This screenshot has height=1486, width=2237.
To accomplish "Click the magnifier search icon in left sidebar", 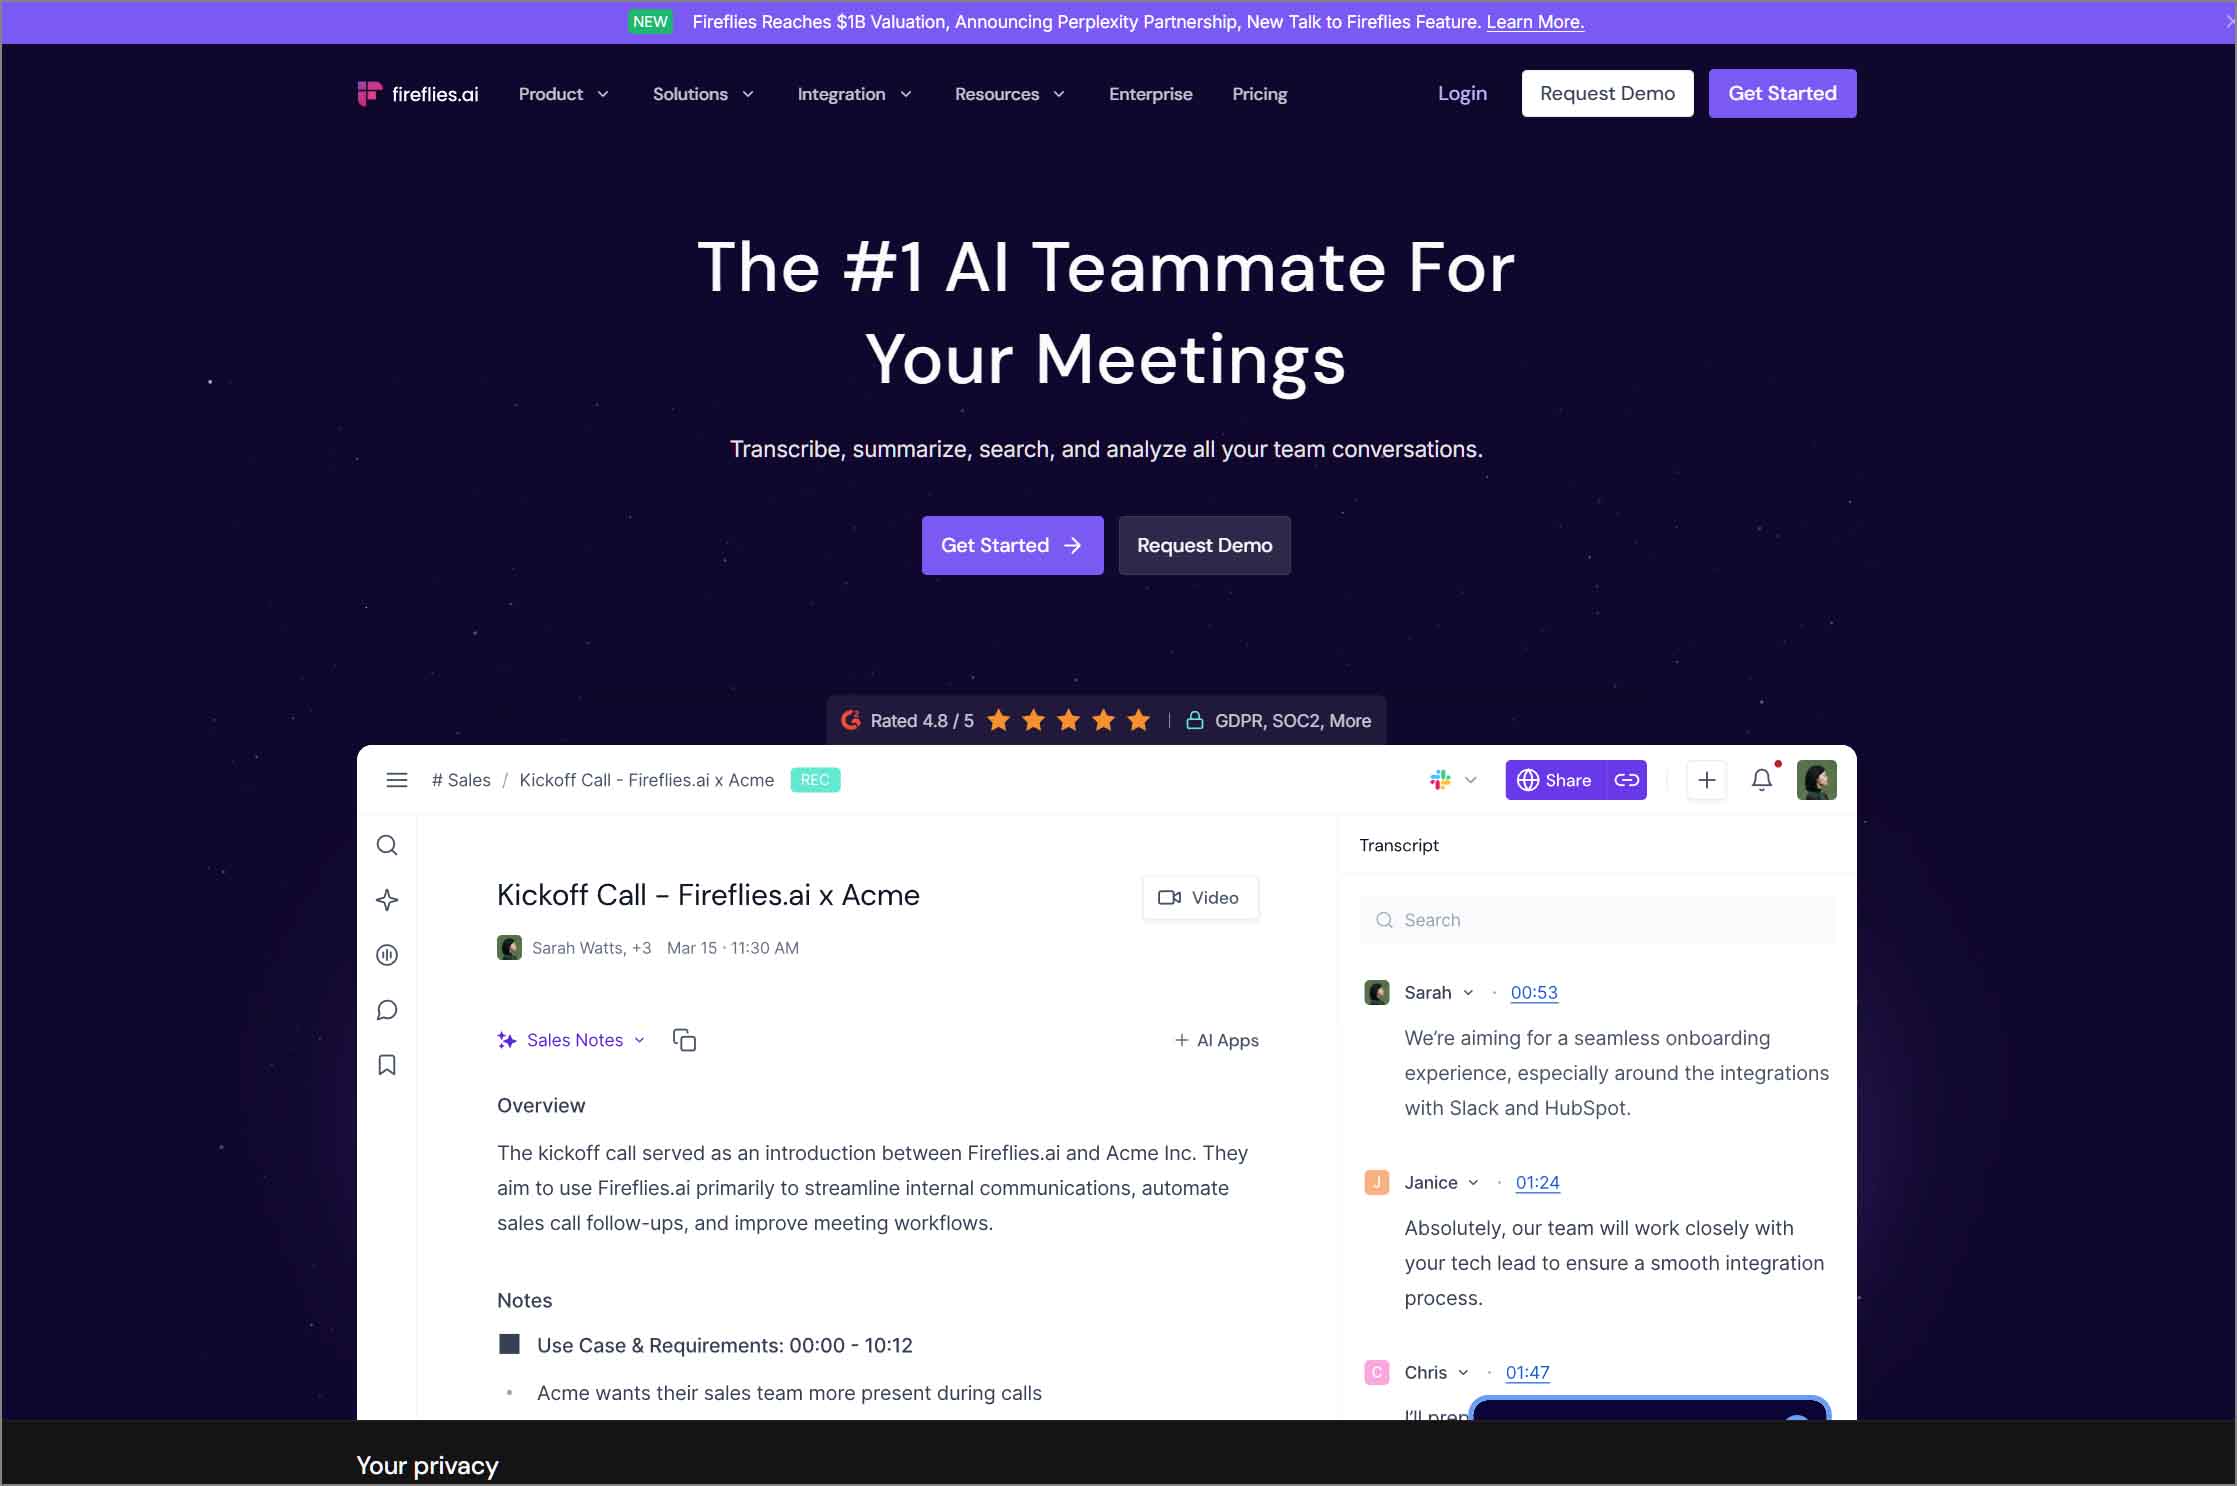I will click(x=387, y=846).
